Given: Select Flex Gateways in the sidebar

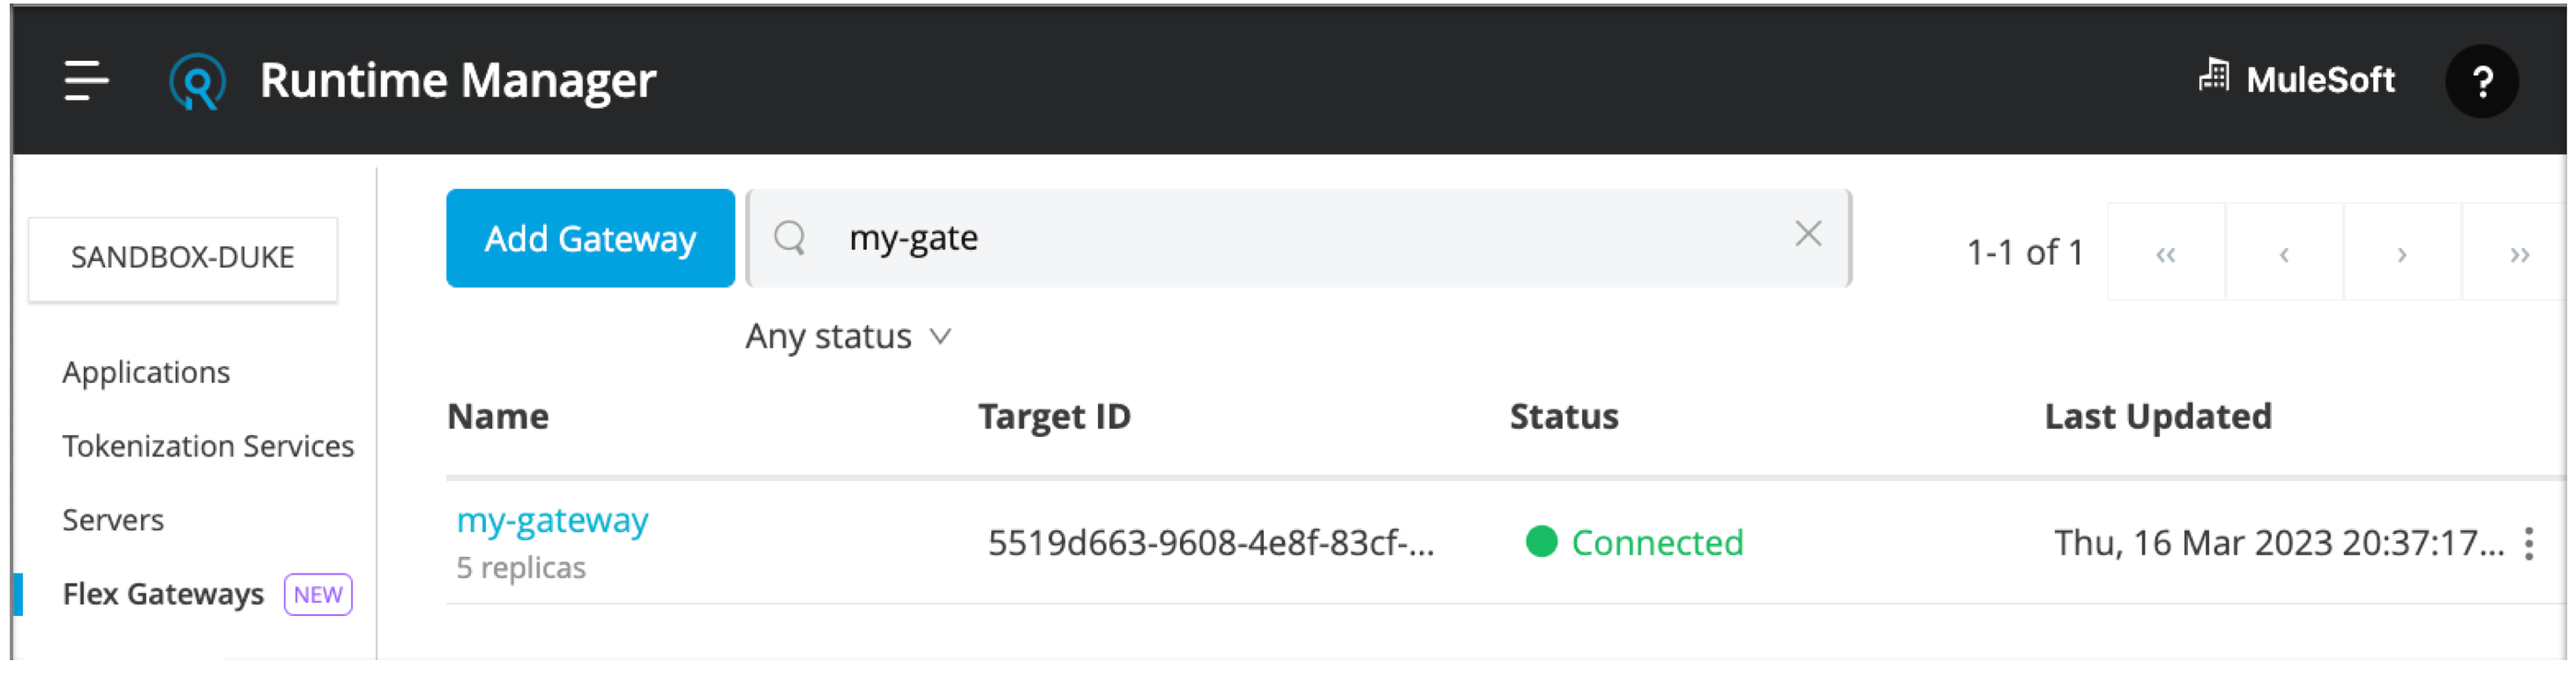Looking at the screenshot, I should click(x=163, y=593).
